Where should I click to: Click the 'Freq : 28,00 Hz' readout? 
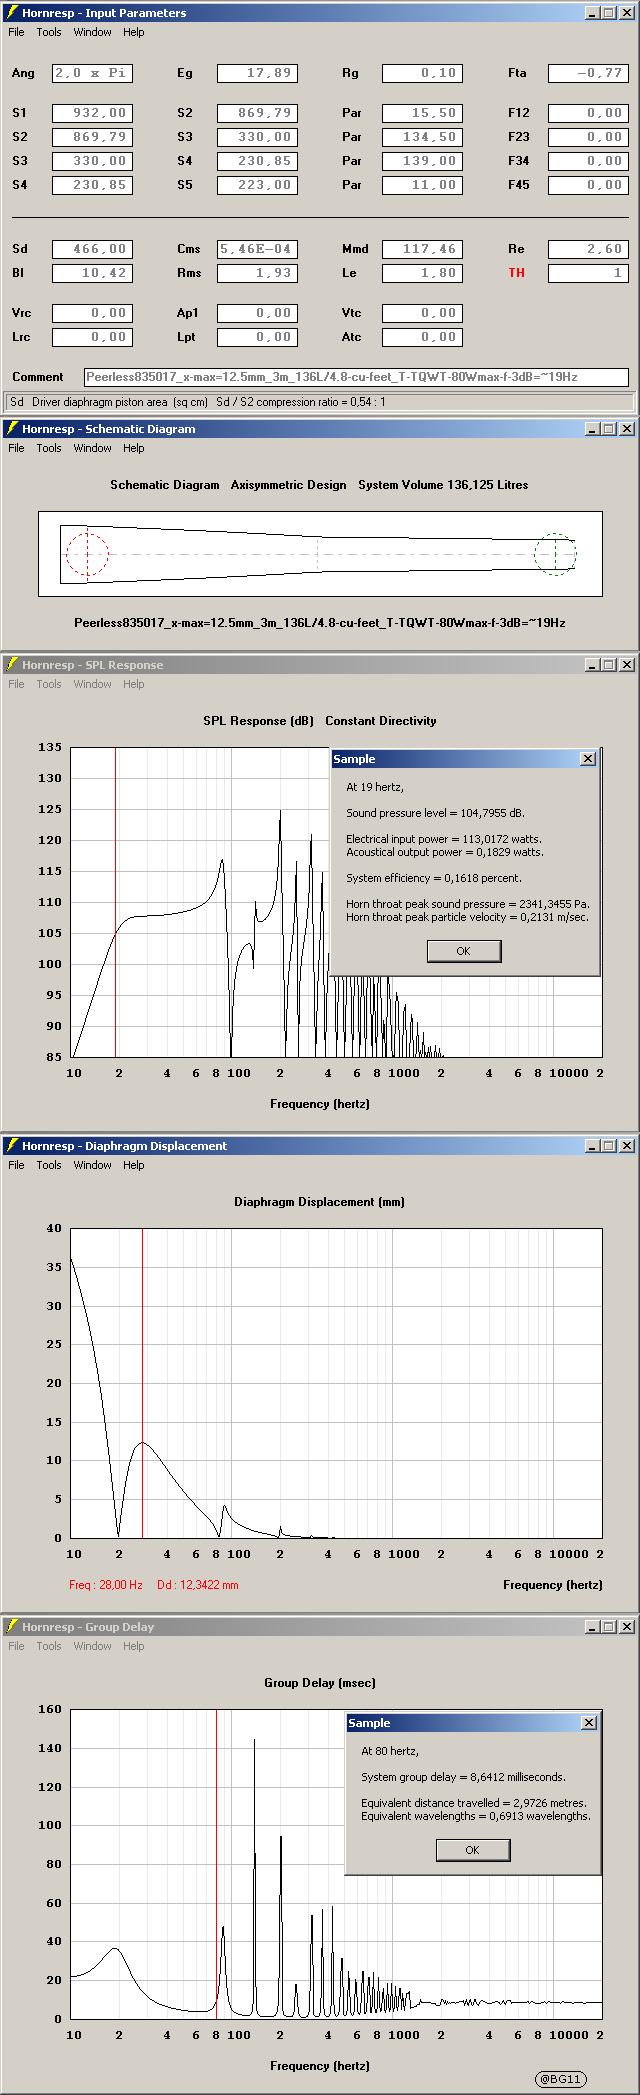(x=106, y=1585)
